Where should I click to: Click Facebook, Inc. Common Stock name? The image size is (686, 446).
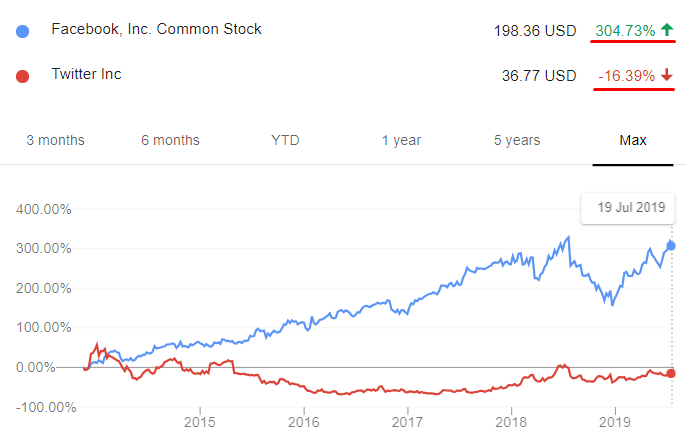click(x=156, y=29)
